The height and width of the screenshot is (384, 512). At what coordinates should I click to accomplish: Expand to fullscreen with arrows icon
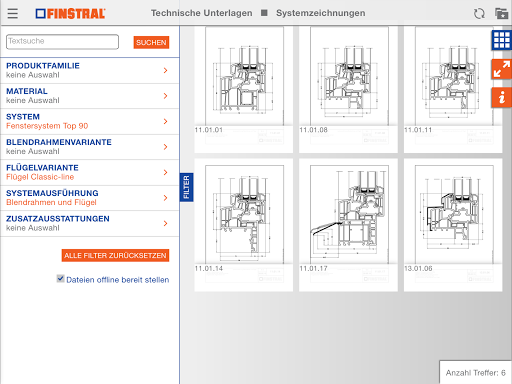pyautogui.click(x=502, y=69)
